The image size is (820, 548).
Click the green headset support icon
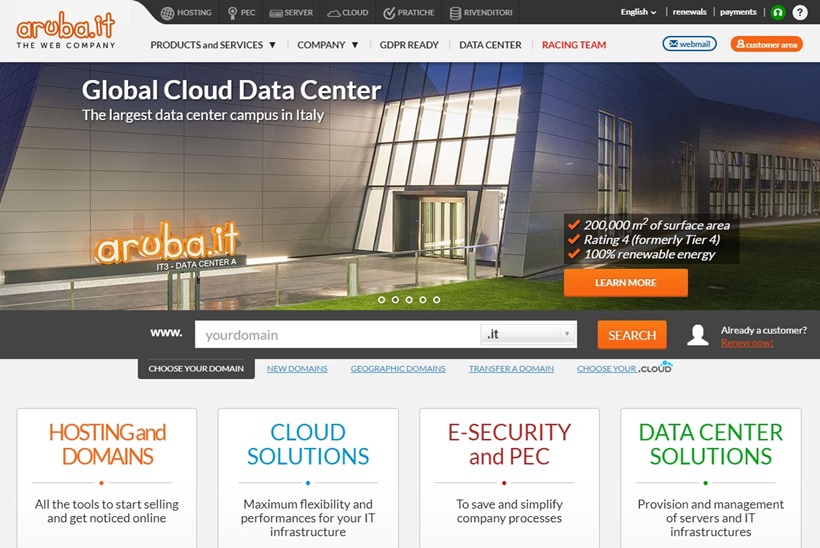pos(778,12)
